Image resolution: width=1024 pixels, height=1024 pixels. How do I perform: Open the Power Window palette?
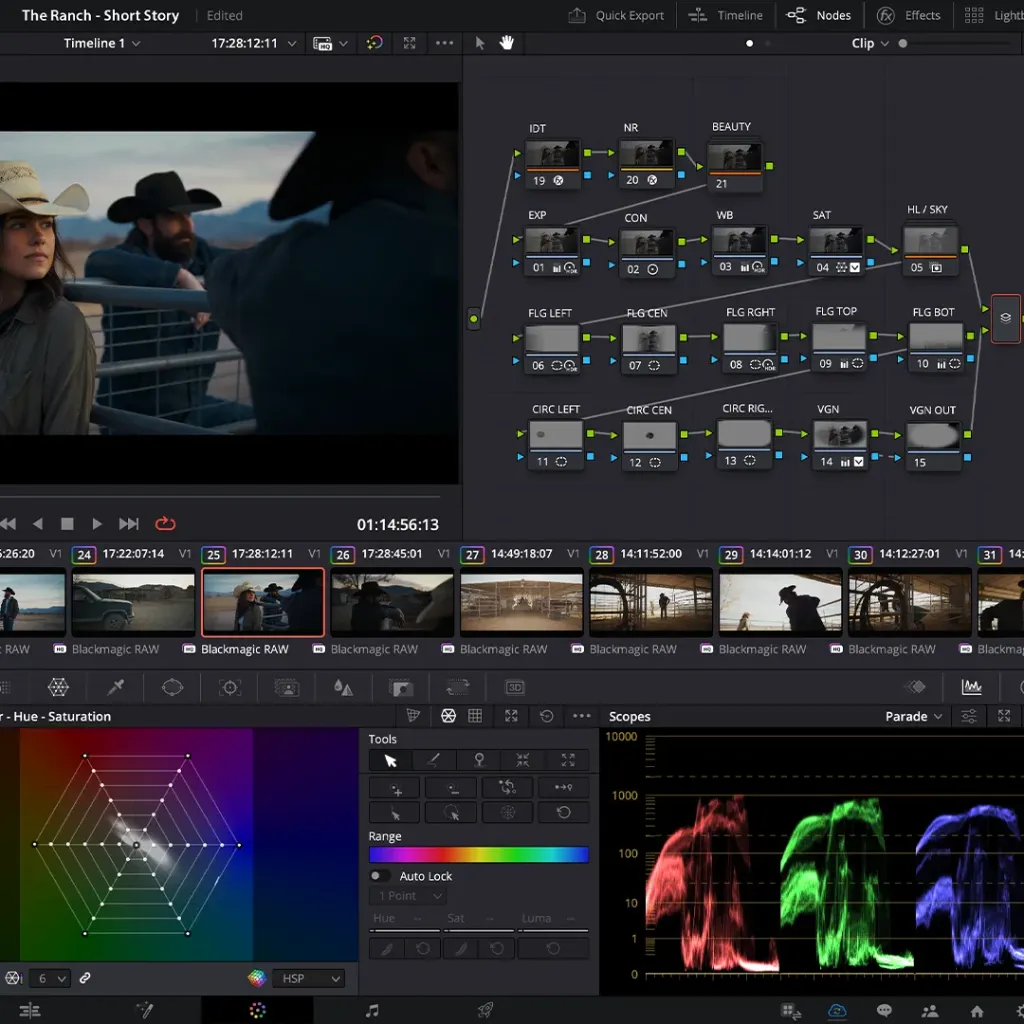pyautogui.click(x=172, y=687)
